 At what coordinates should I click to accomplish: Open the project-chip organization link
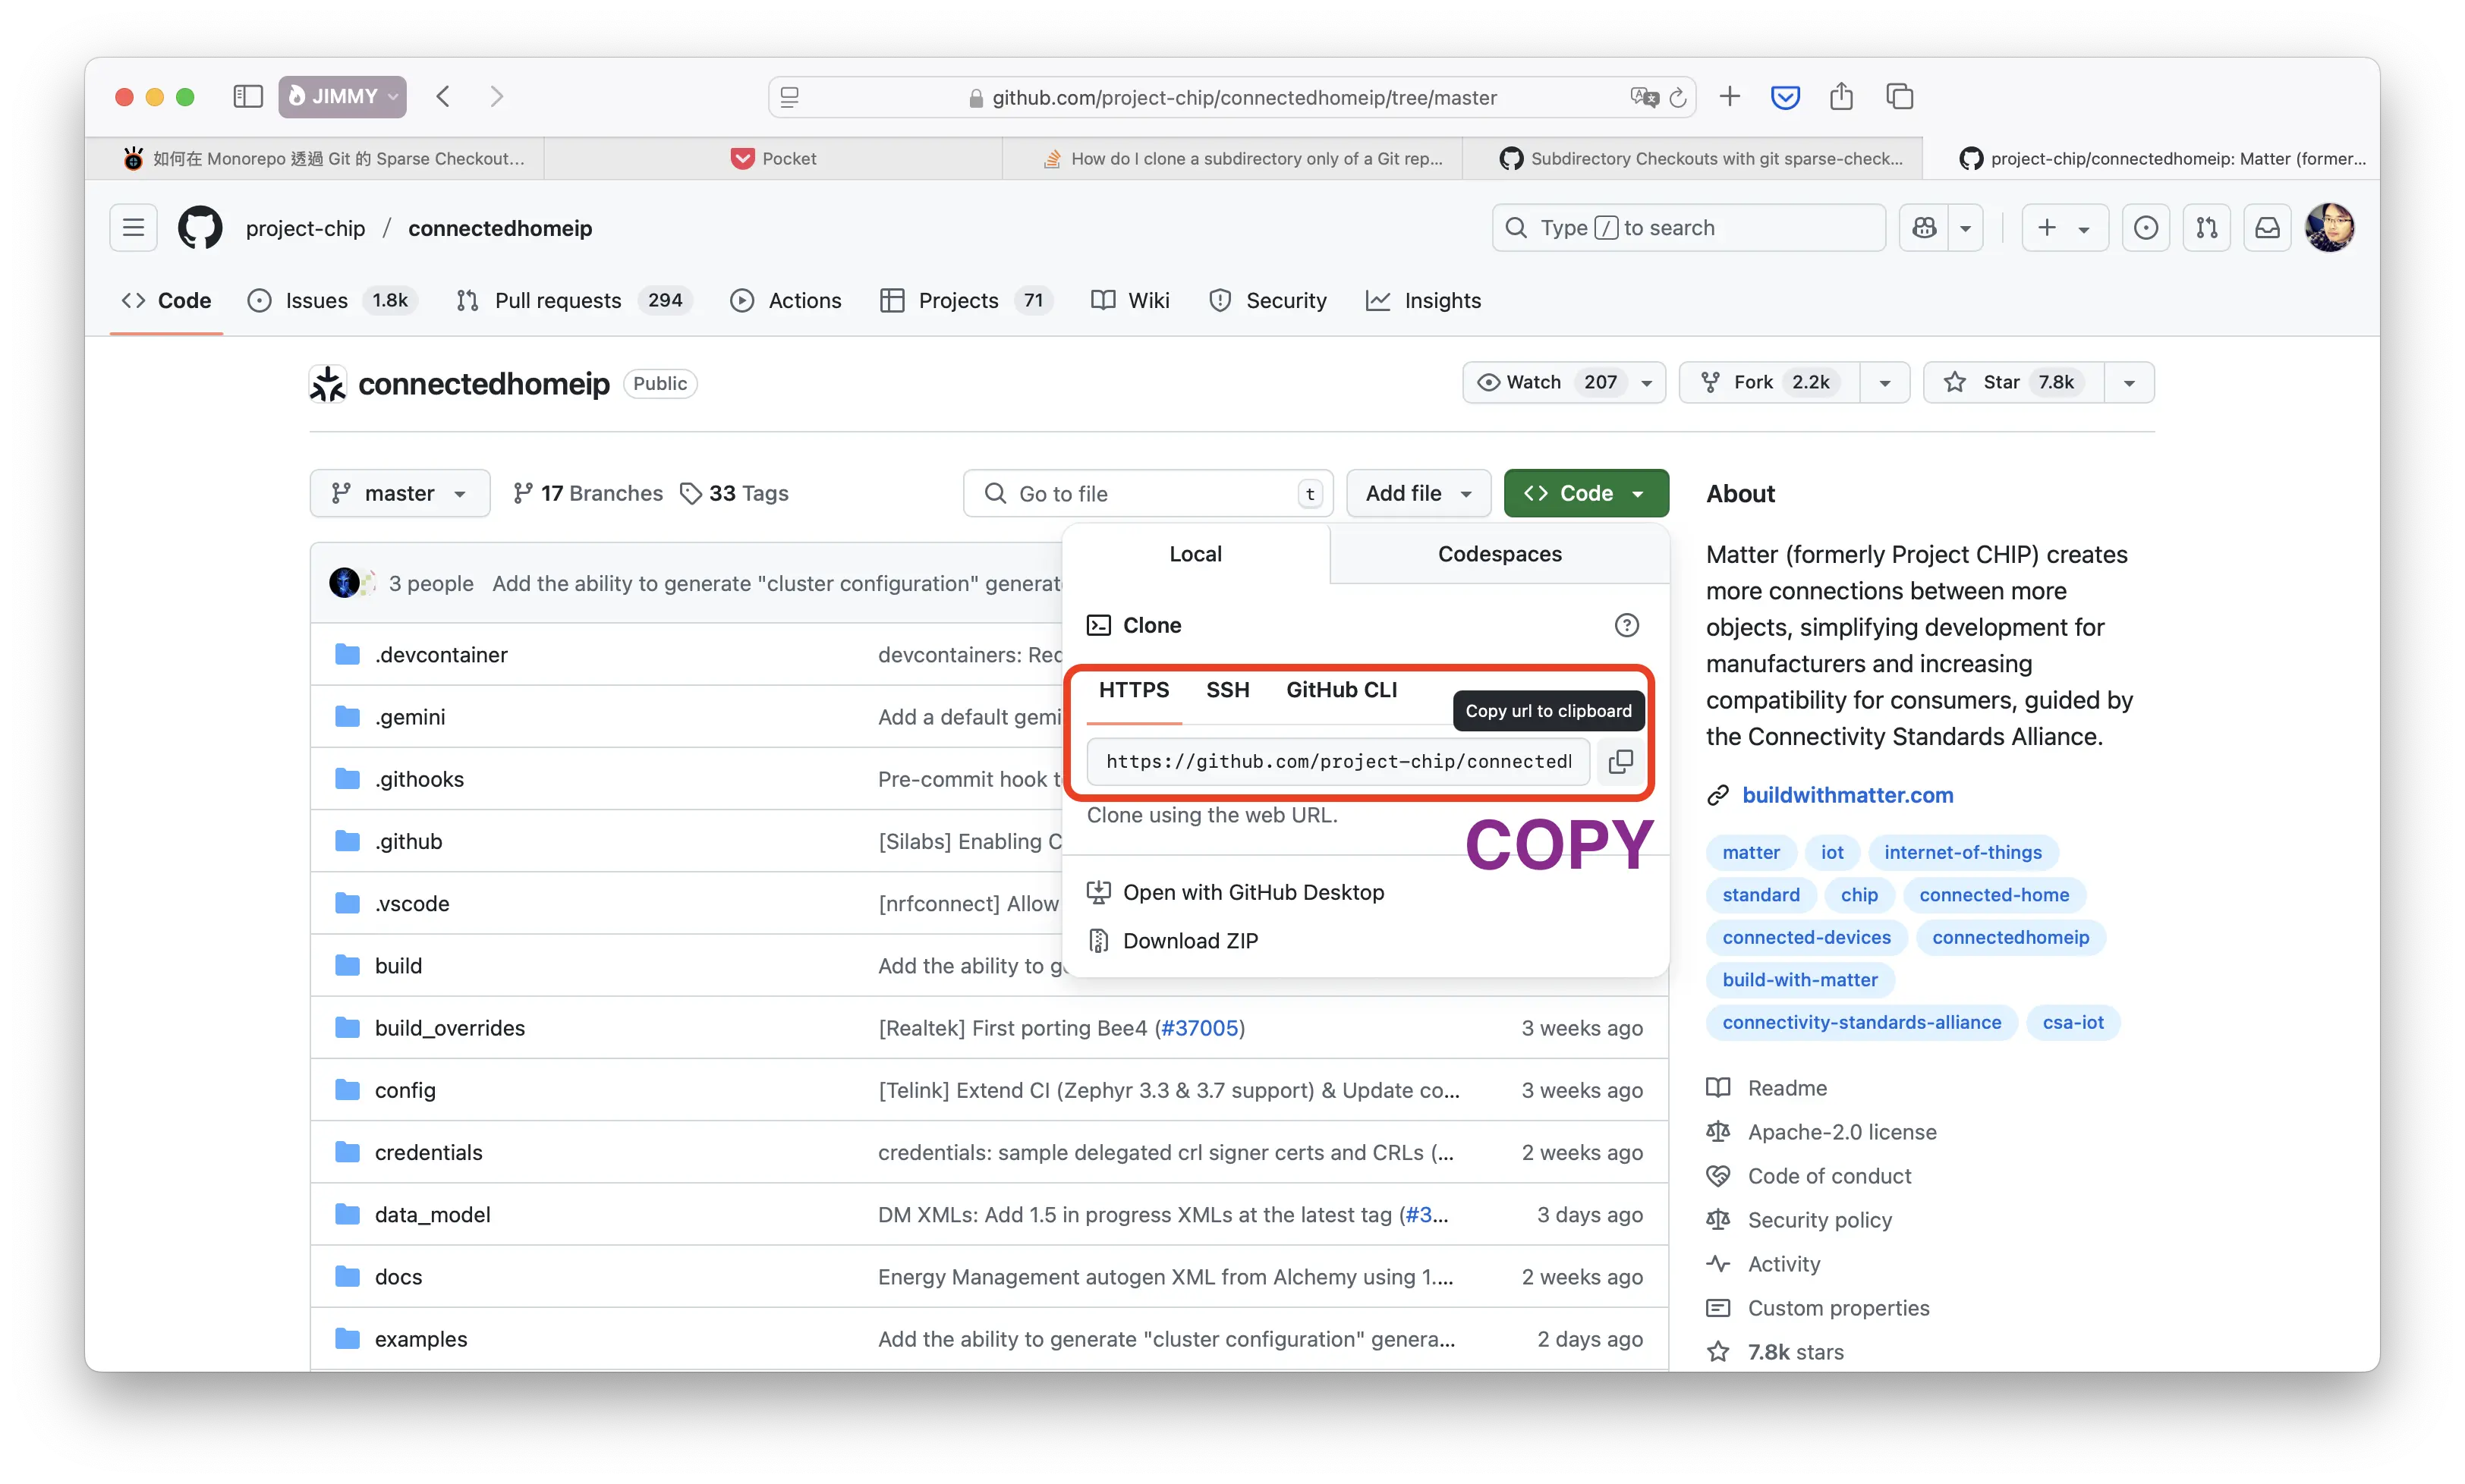tap(305, 228)
